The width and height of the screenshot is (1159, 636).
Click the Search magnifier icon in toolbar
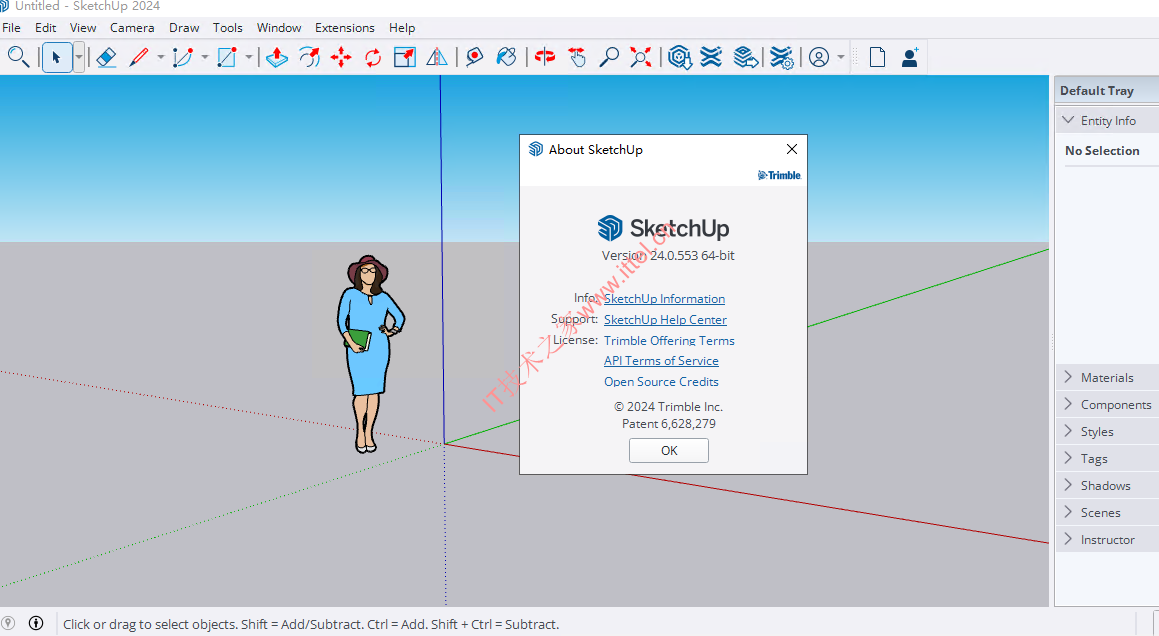[x=18, y=57]
